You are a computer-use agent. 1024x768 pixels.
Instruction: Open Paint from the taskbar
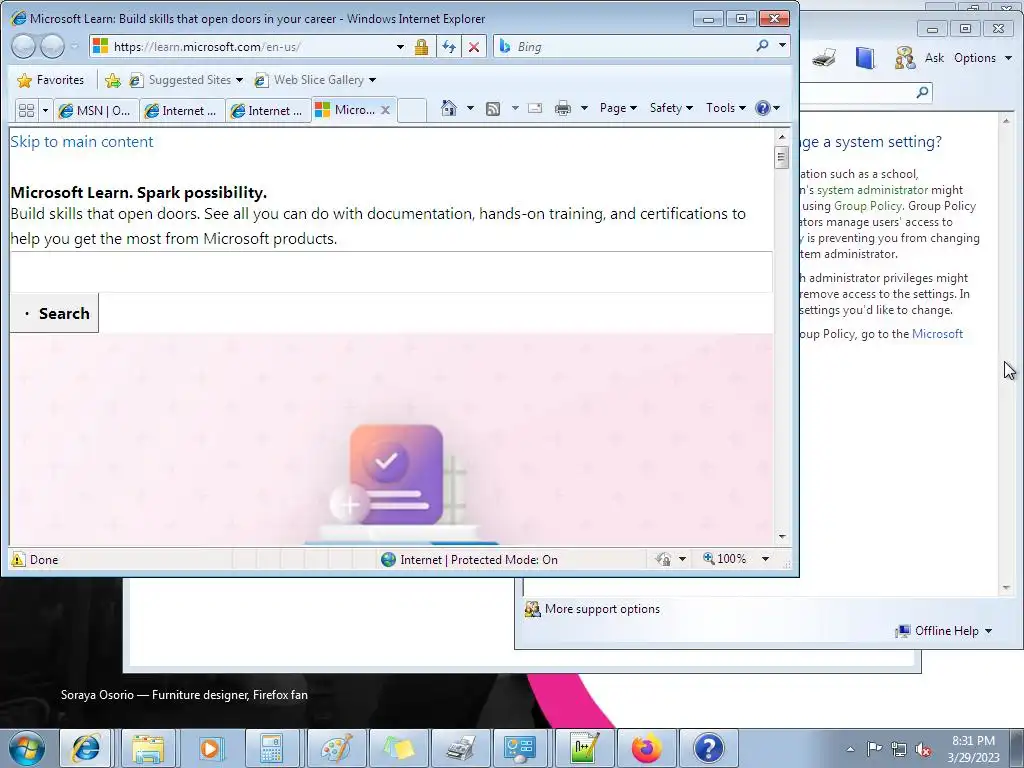coord(336,748)
